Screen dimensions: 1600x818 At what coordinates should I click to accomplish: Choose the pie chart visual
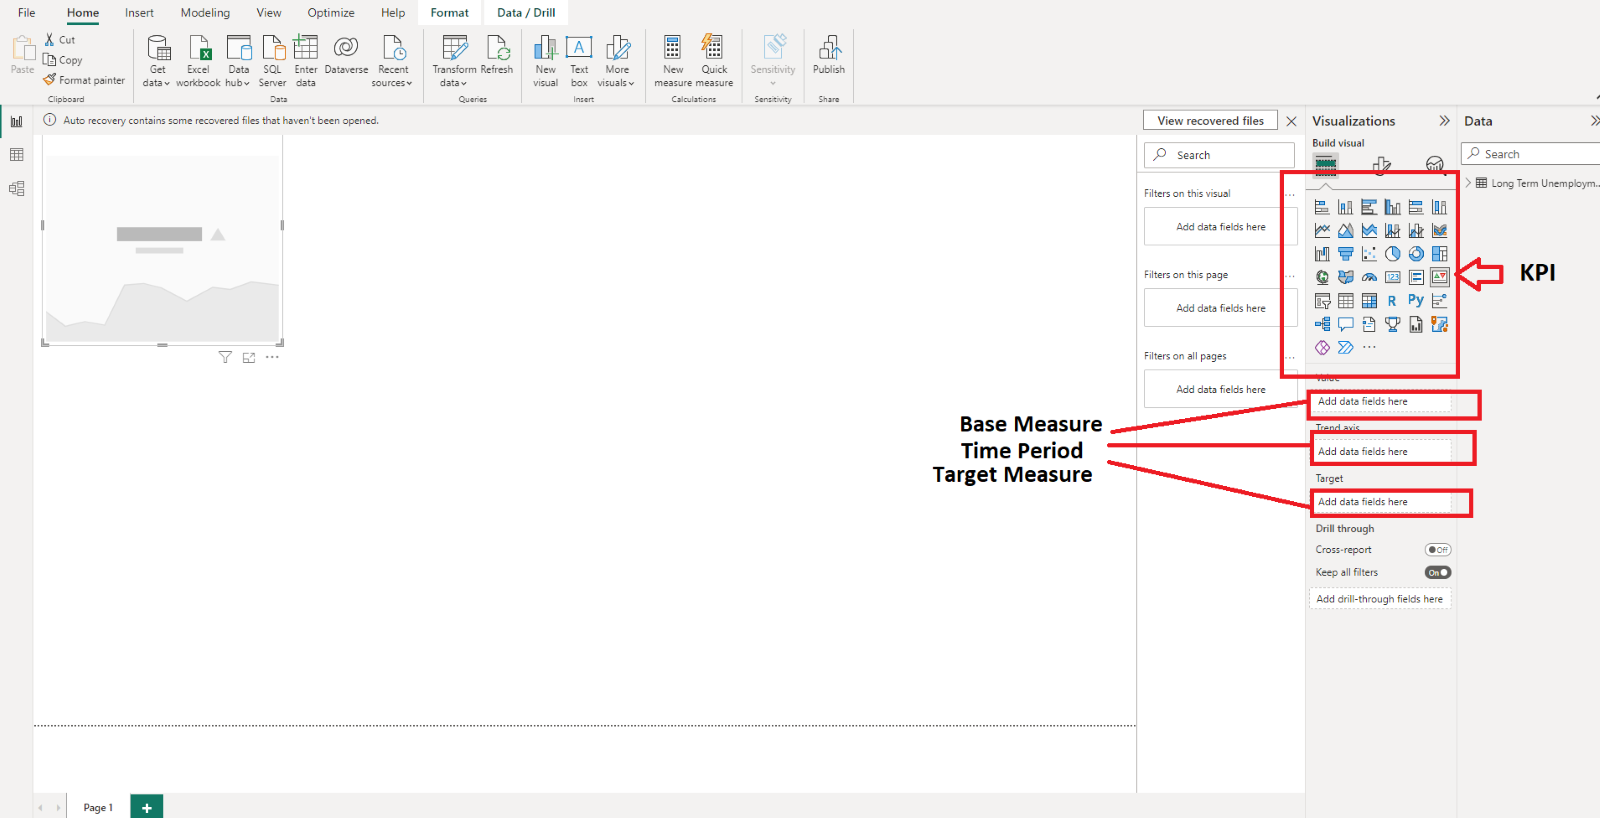coord(1392,254)
